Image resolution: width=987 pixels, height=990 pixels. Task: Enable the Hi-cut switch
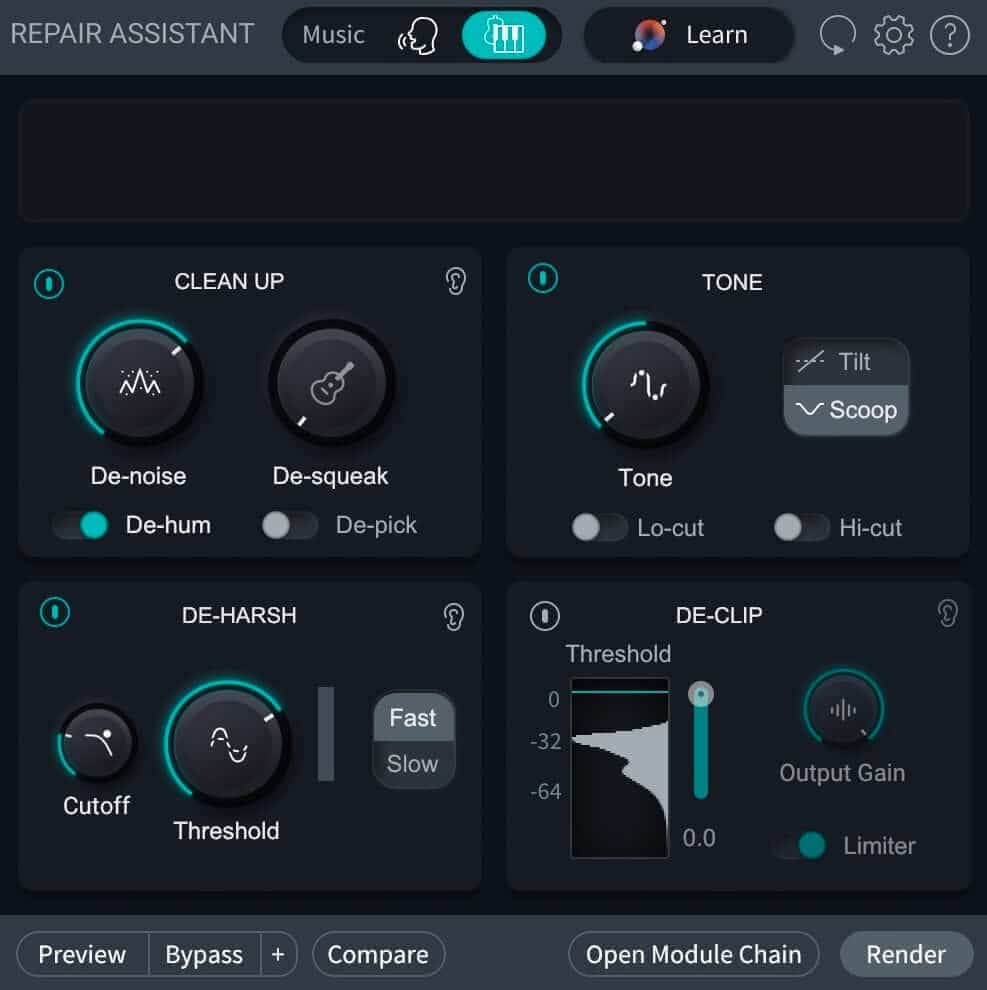tap(801, 527)
